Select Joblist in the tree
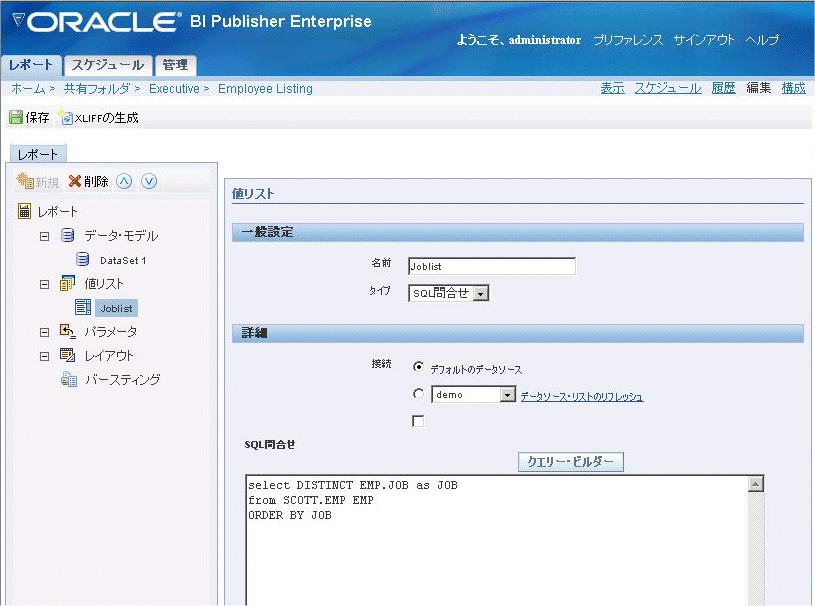This screenshot has height=606, width=815. (x=116, y=308)
